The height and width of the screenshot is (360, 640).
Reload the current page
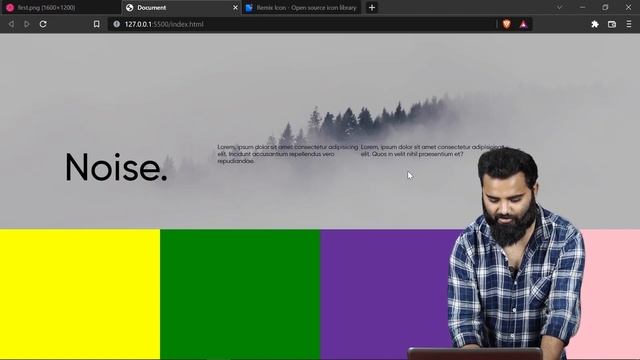(x=43, y=24)
